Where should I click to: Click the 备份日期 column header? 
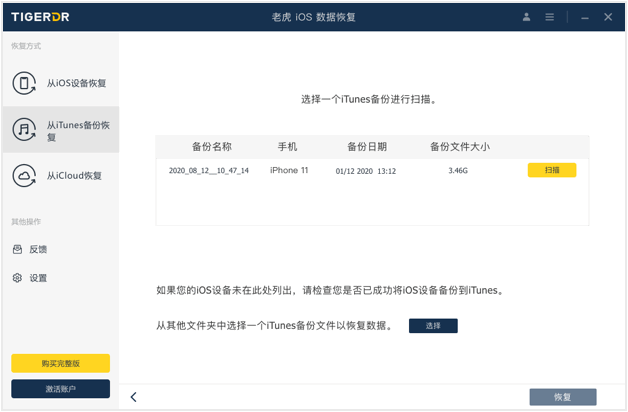(366, 146)
